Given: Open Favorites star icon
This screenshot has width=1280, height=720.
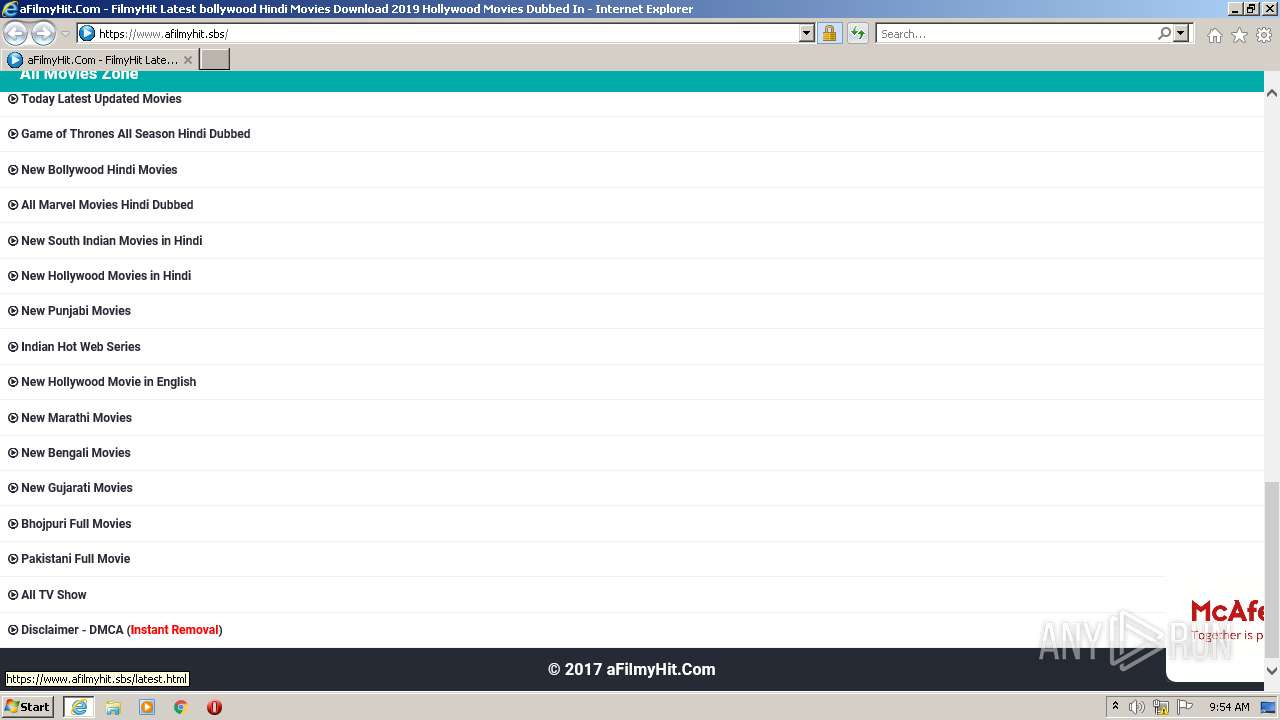Looking at the screenshot, I should pos(1239,35).
